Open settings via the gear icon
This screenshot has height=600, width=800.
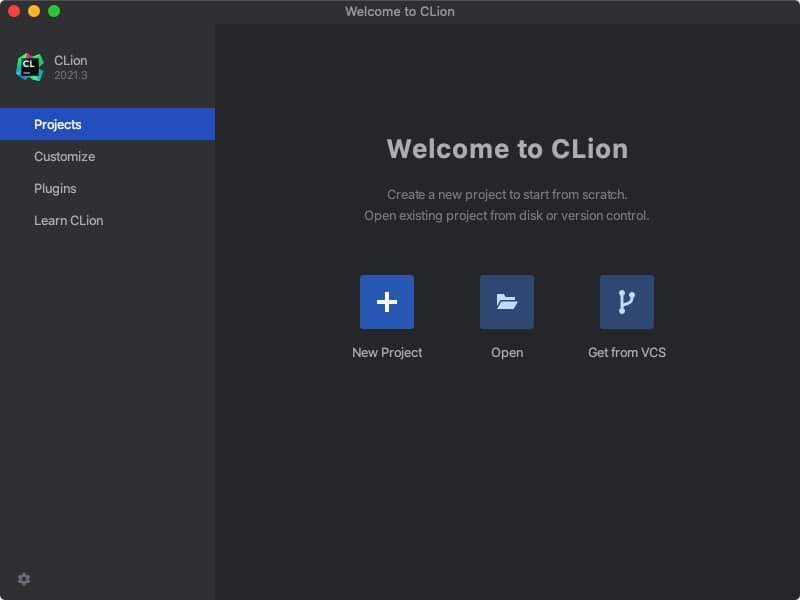pos(24,579)
